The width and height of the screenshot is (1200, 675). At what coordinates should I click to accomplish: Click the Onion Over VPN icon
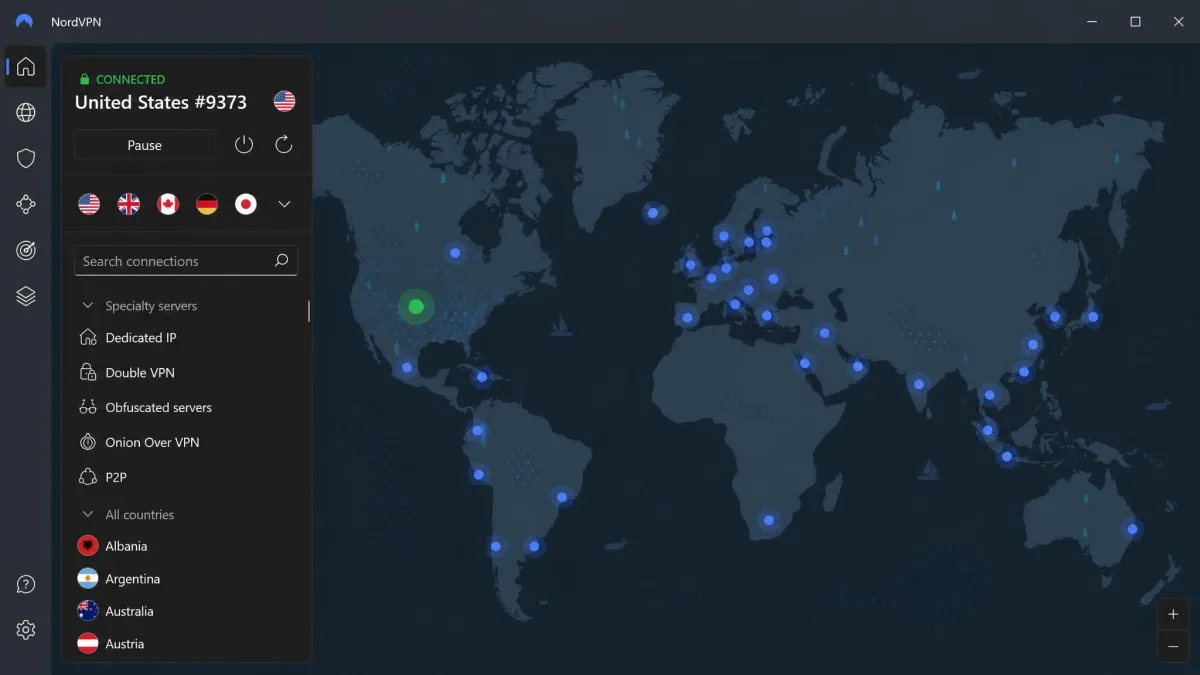point(88,442)
